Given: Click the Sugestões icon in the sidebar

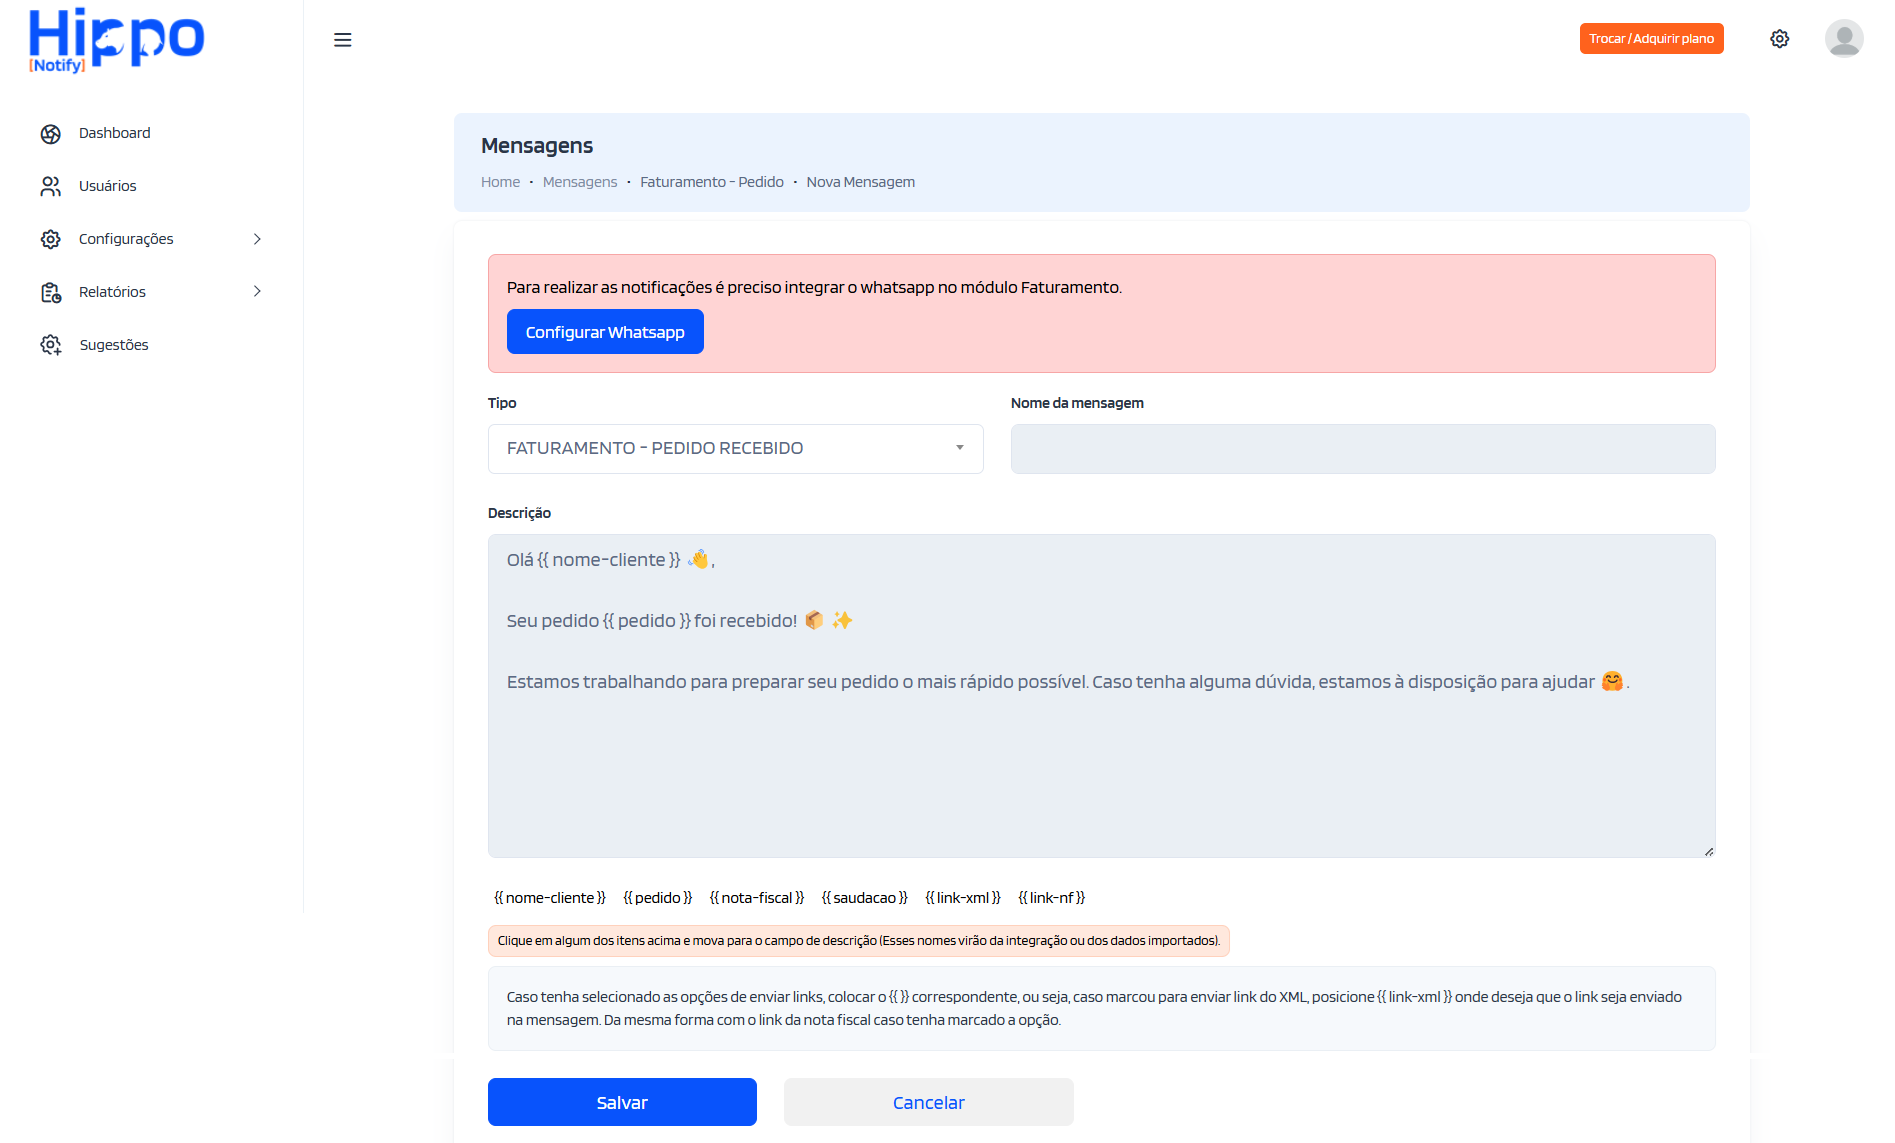Looking at the screenshot, I should (51, 344).
